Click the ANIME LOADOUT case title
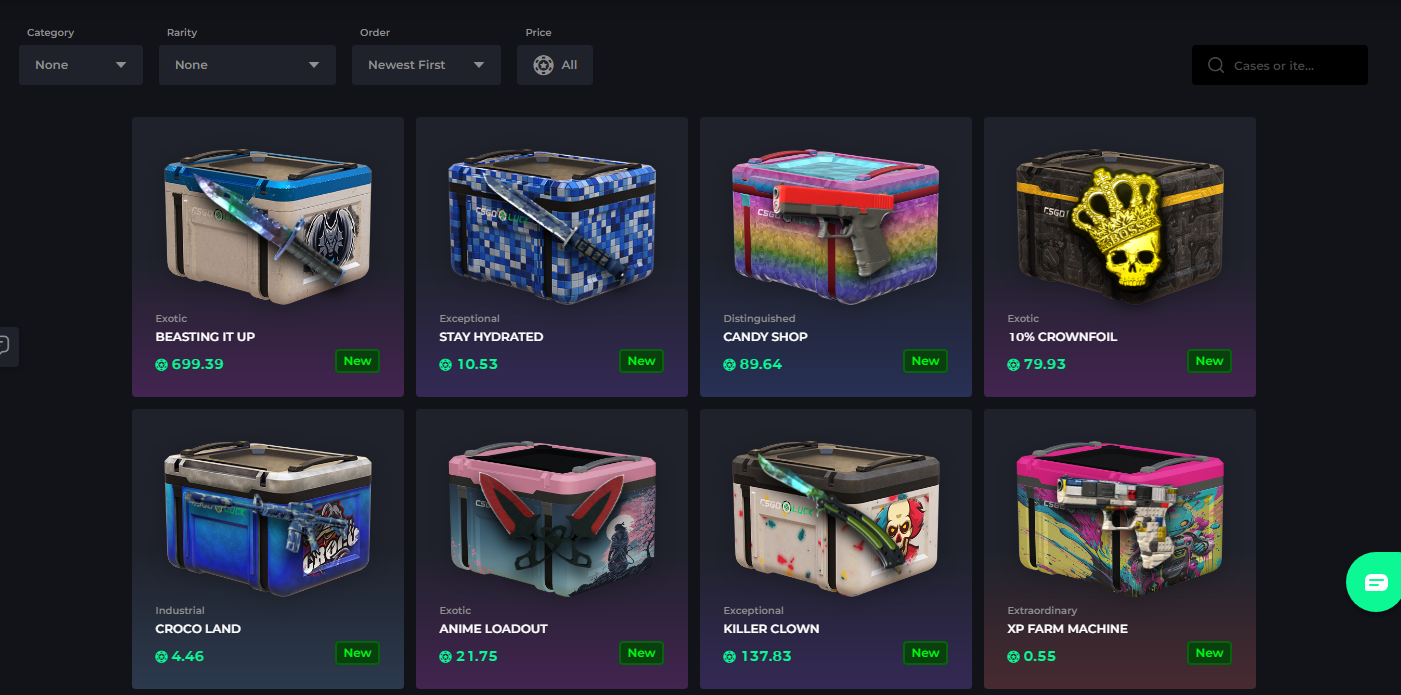The image size is (1401, 695). (x=493, y=629)
